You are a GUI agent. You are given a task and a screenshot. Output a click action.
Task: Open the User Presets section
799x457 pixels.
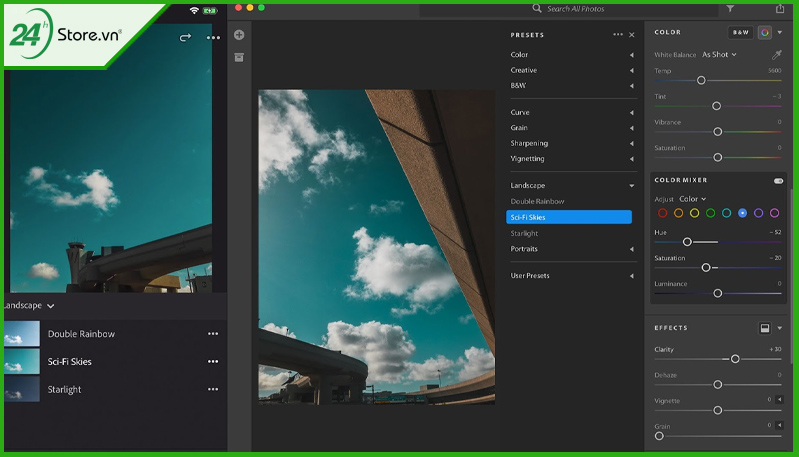[572, 276]
